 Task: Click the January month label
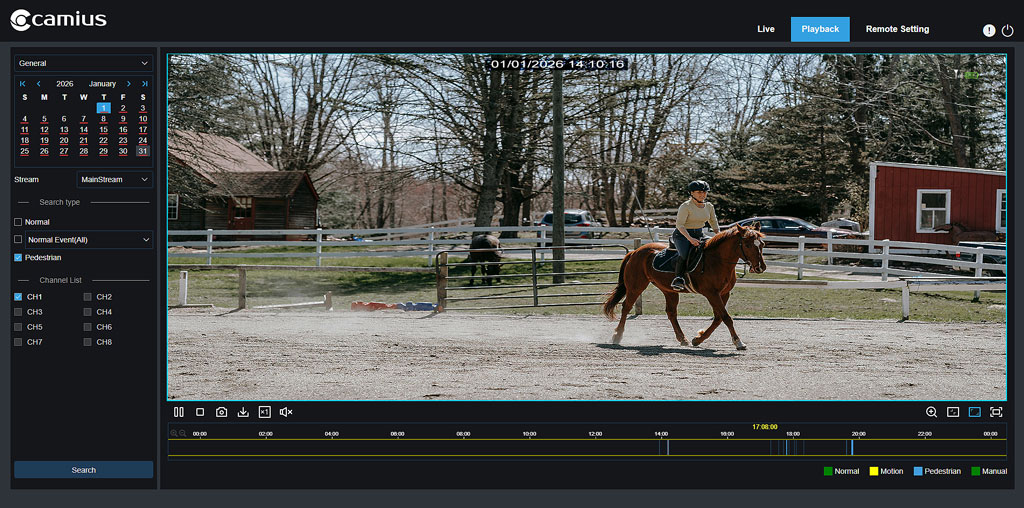coord(103,84)
